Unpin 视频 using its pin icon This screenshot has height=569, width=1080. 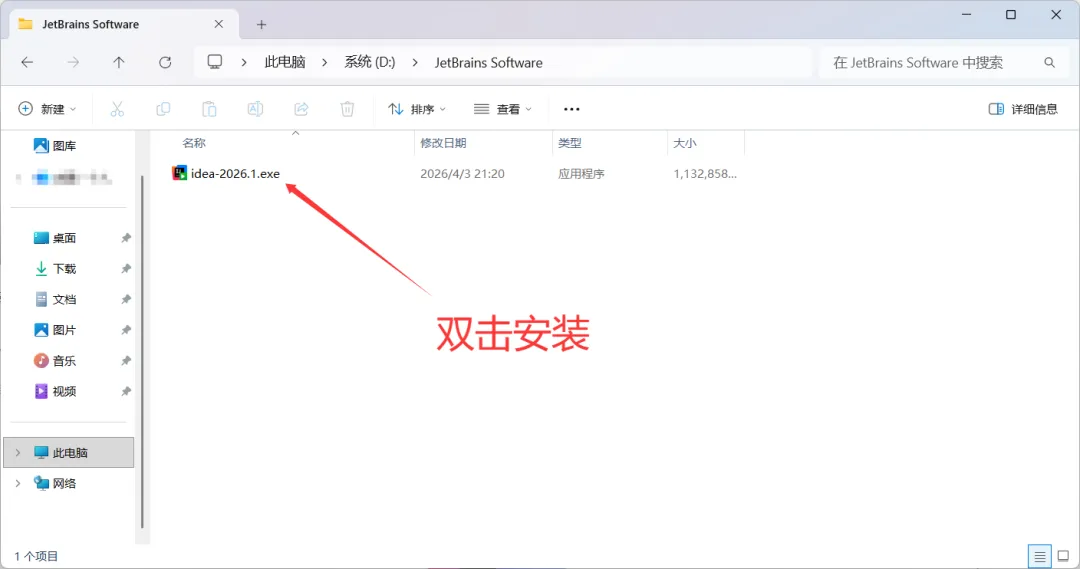[x=126, y=391]
